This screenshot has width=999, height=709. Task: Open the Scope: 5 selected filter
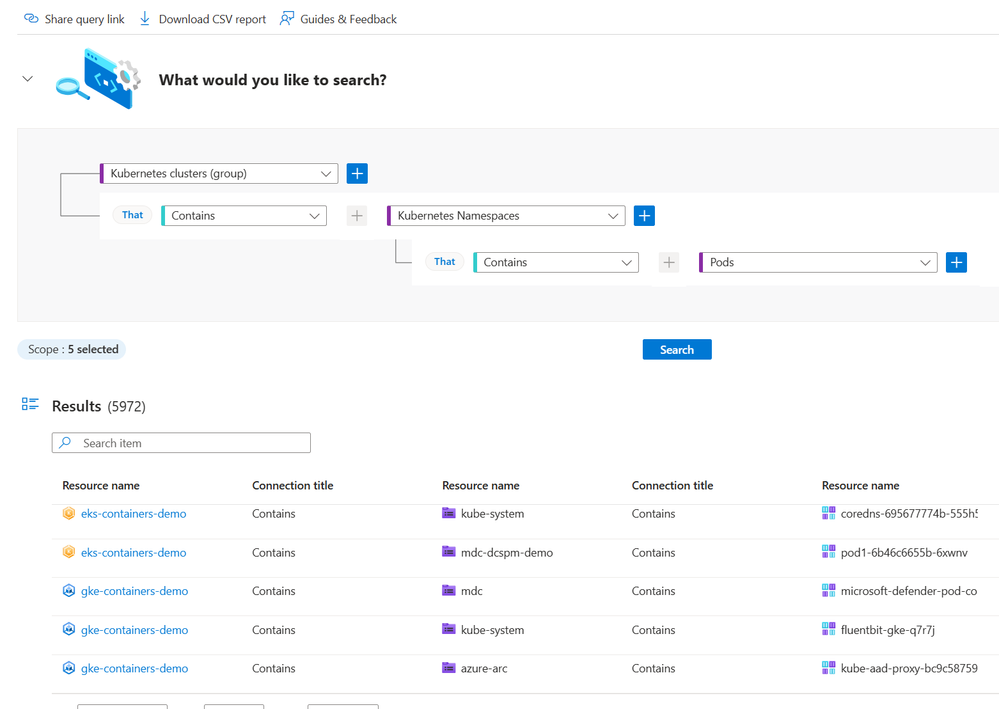72,349
